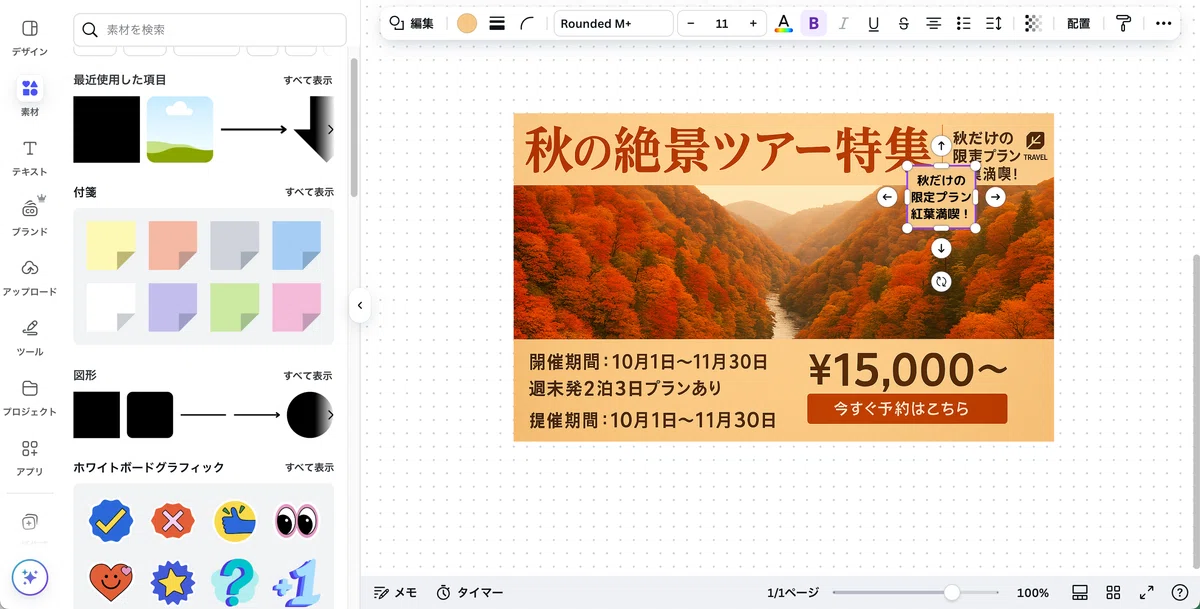Select the ブランド sidebar icon
Viewport: 1200px width, 609px height.
29,217
